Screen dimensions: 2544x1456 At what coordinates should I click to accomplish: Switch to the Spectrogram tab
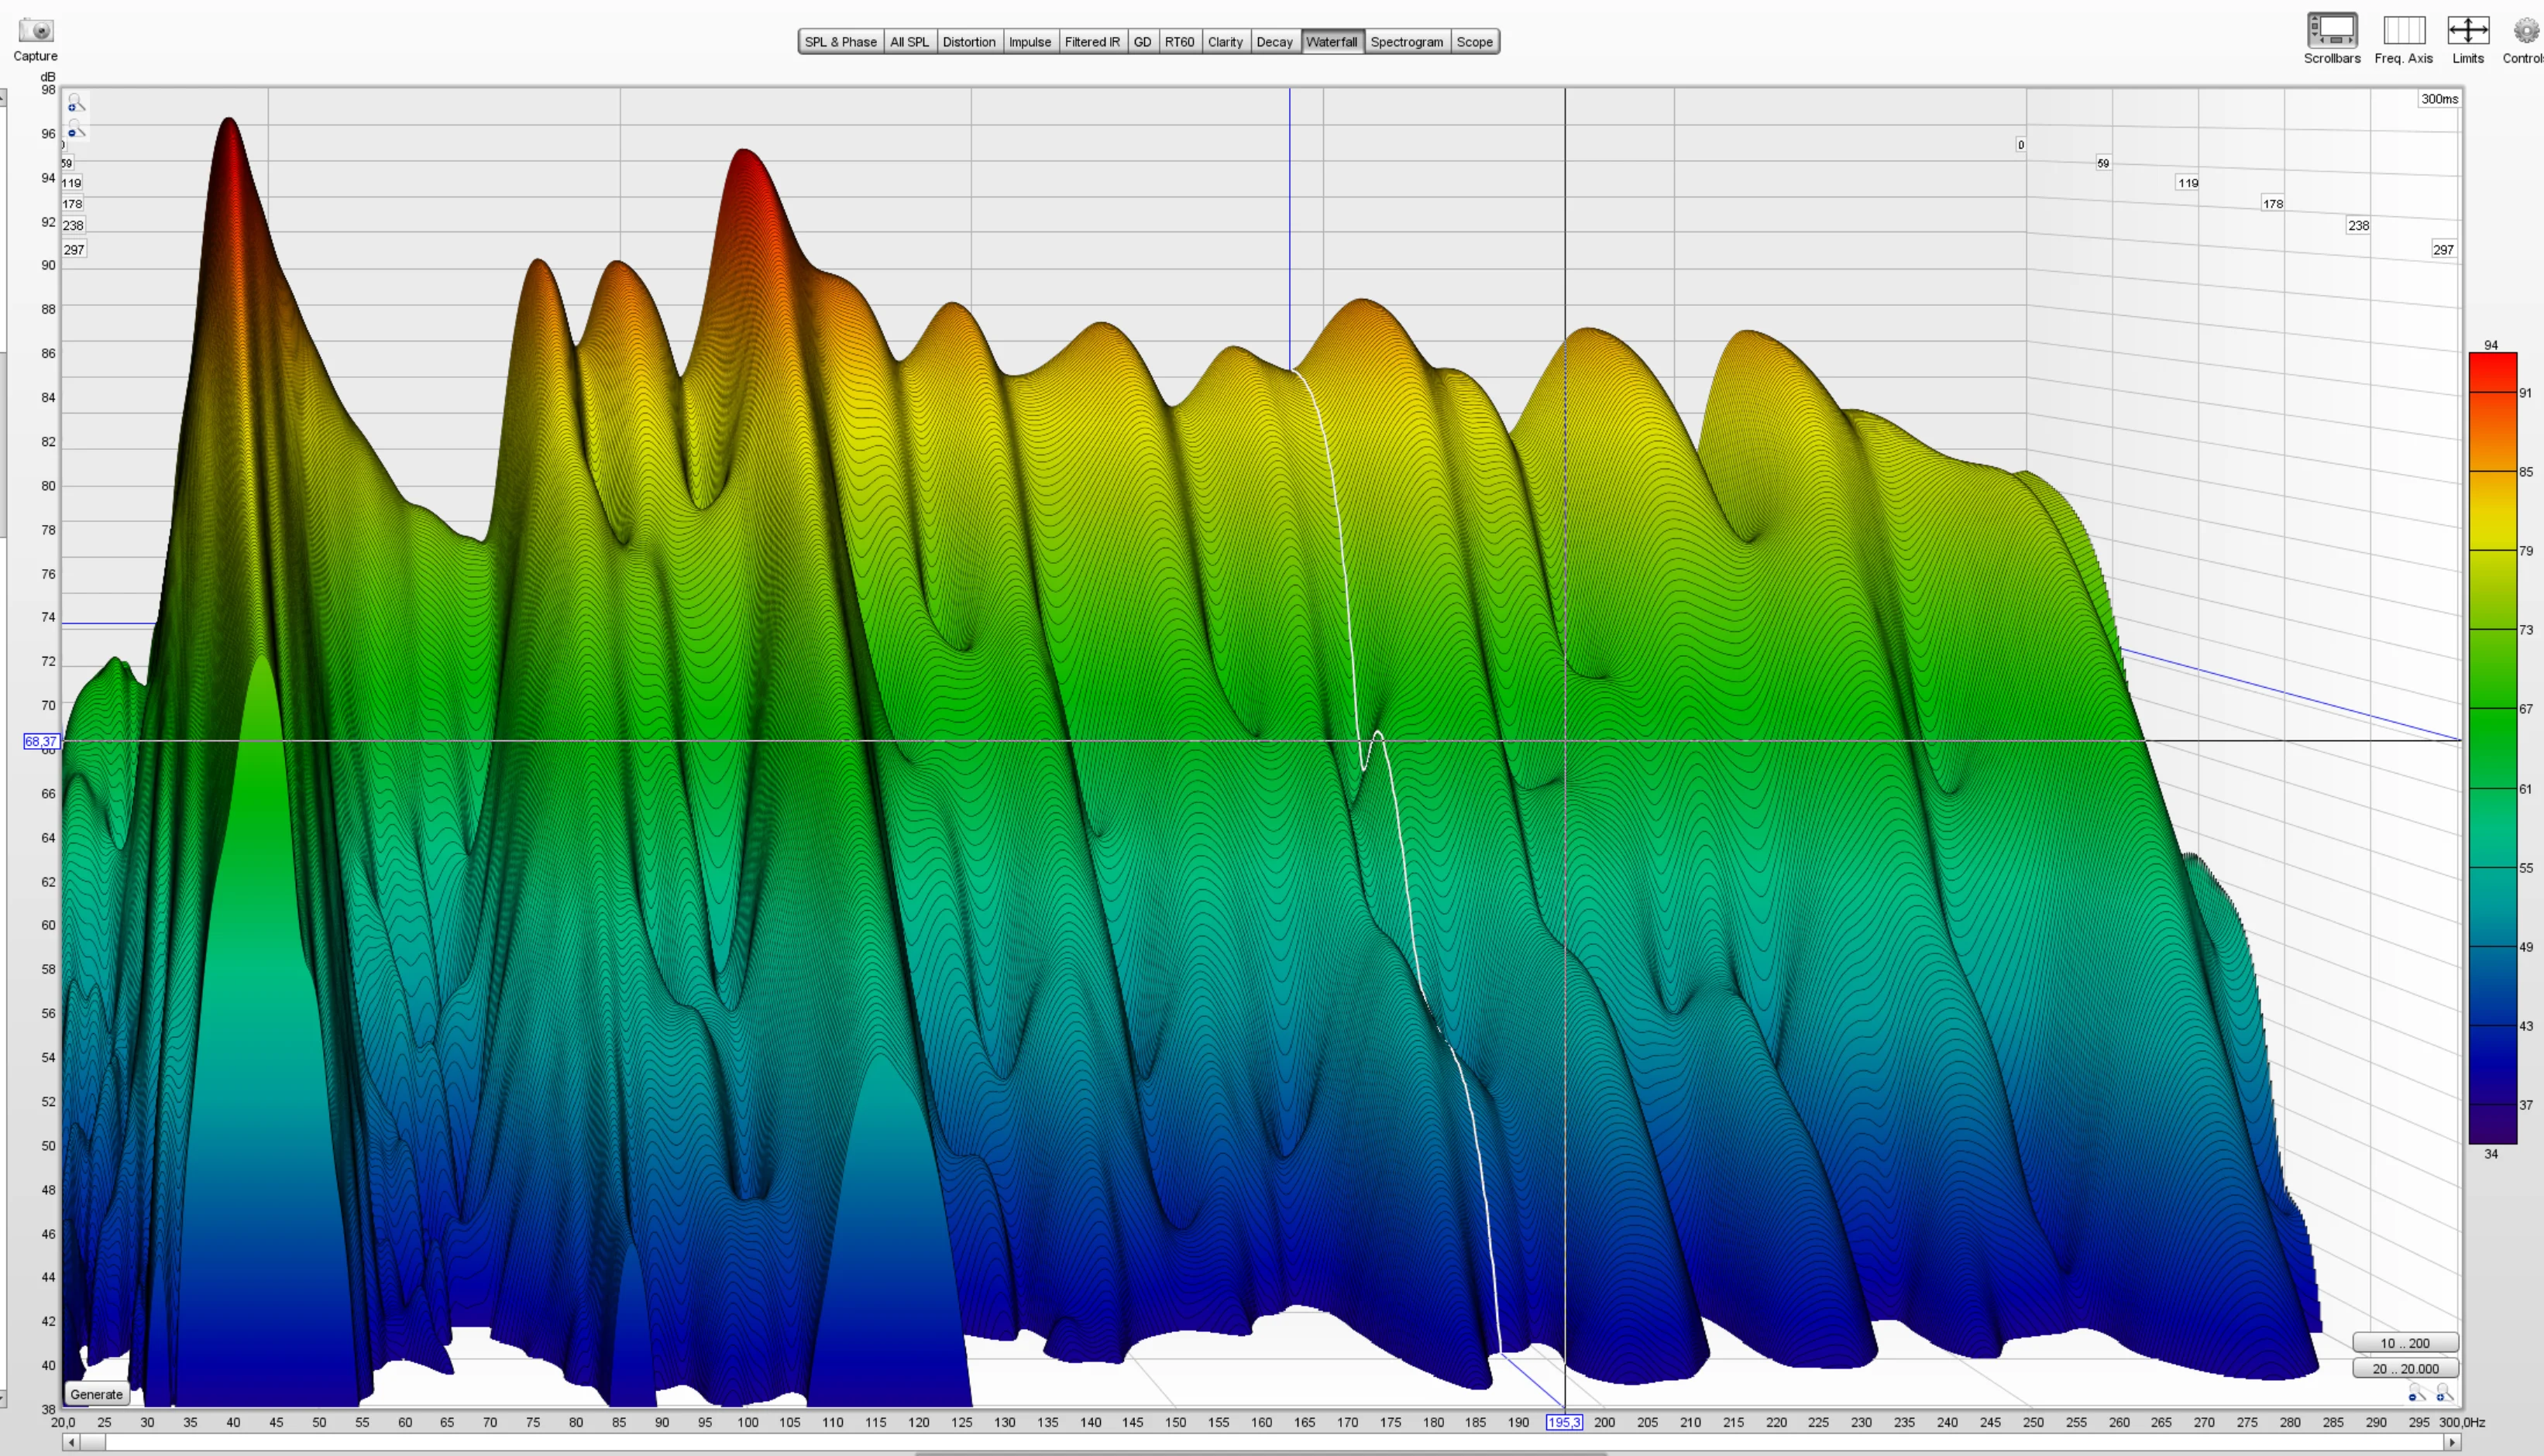(x=1407, y=42)
